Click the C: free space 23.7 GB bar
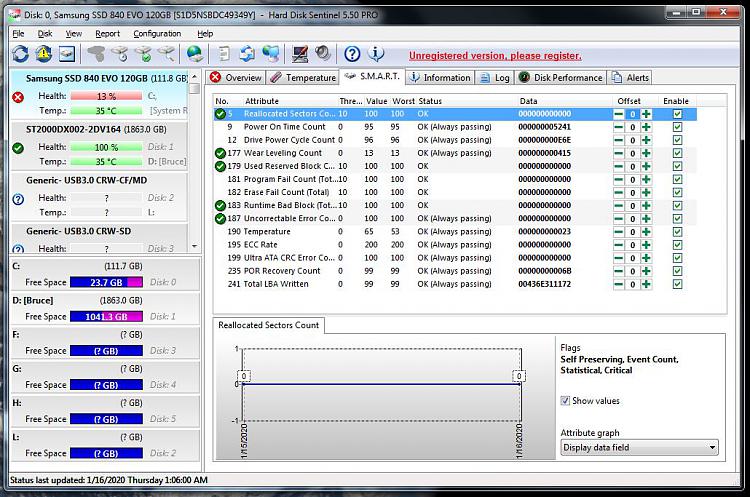Screen dimensions: 750x497 tap(106, 282)
